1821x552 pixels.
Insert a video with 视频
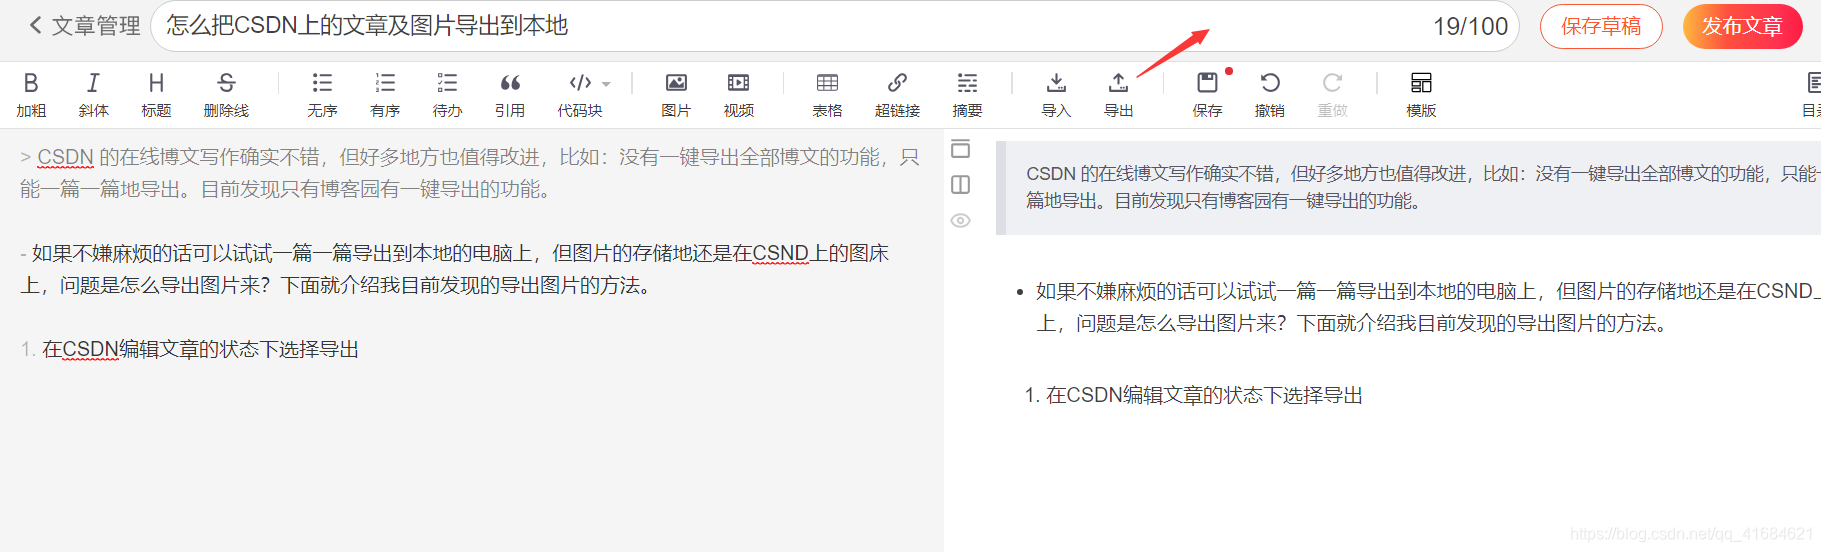pyautogui.click(x=739, y=95)
